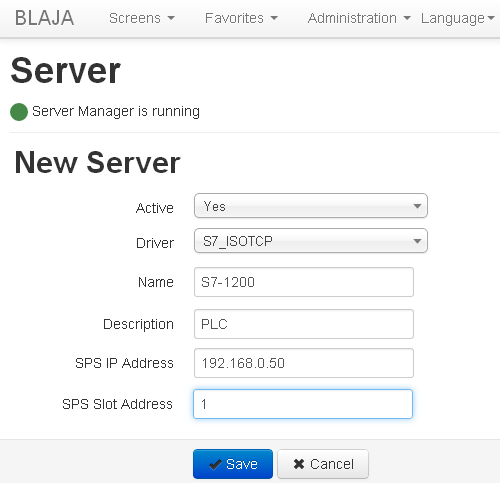This screenshot has height=483, width=500.
Task: Cancel the new server form
Action: pyautogui.click(x=323, y=464)
